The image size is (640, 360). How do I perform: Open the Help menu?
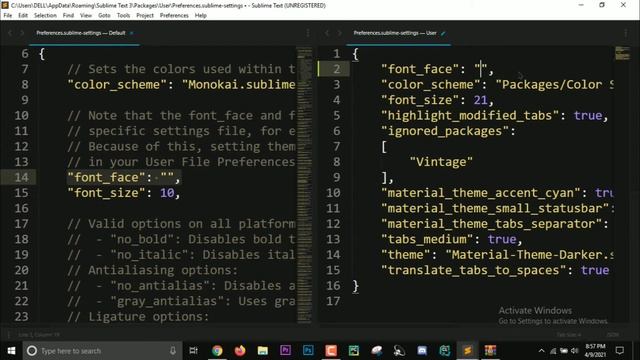[x=200, y=16]
